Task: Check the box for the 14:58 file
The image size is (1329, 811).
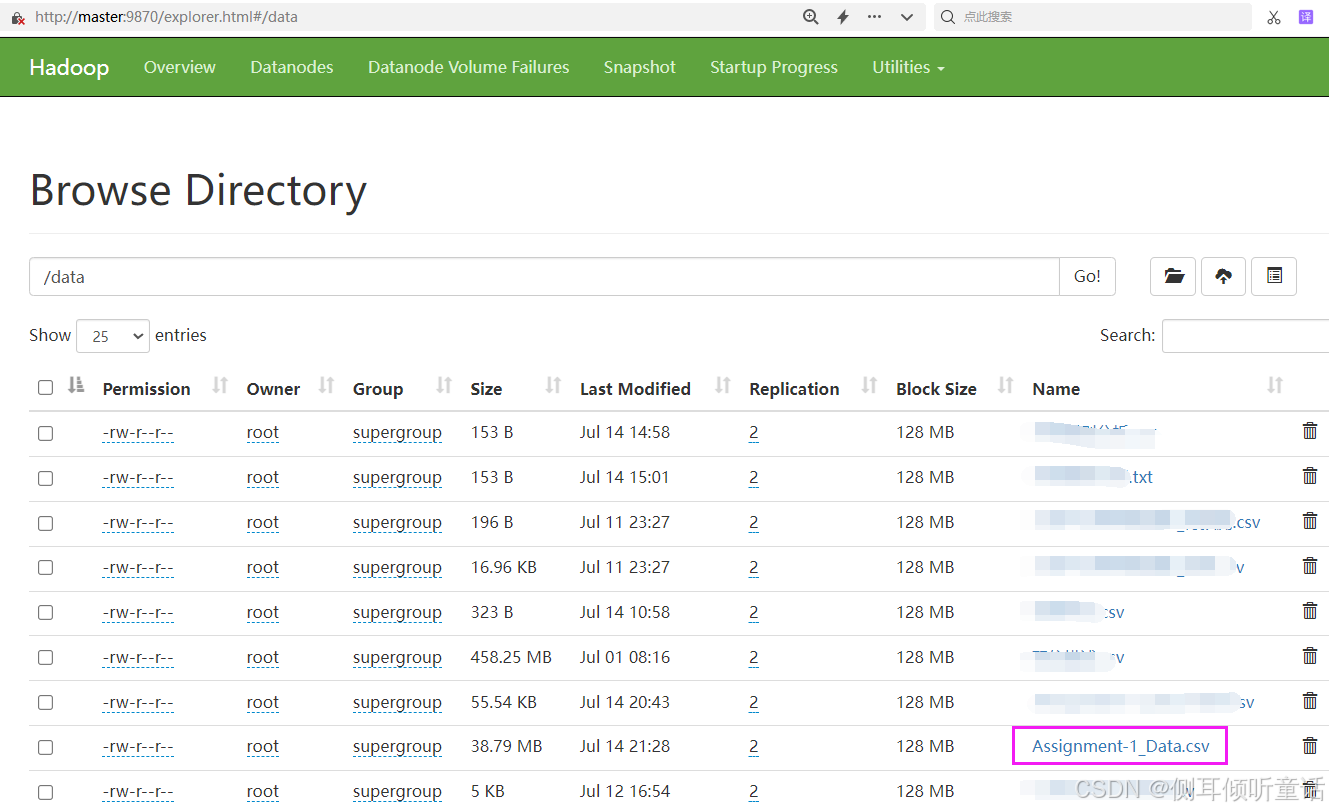Action: tap(45, 434)
